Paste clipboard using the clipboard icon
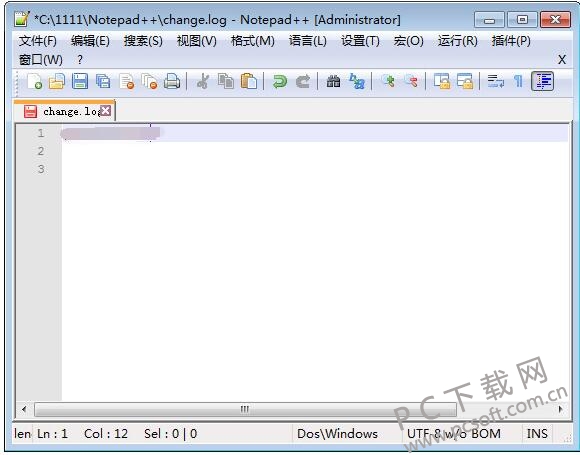The image size is (580, 455). [249, 81]
